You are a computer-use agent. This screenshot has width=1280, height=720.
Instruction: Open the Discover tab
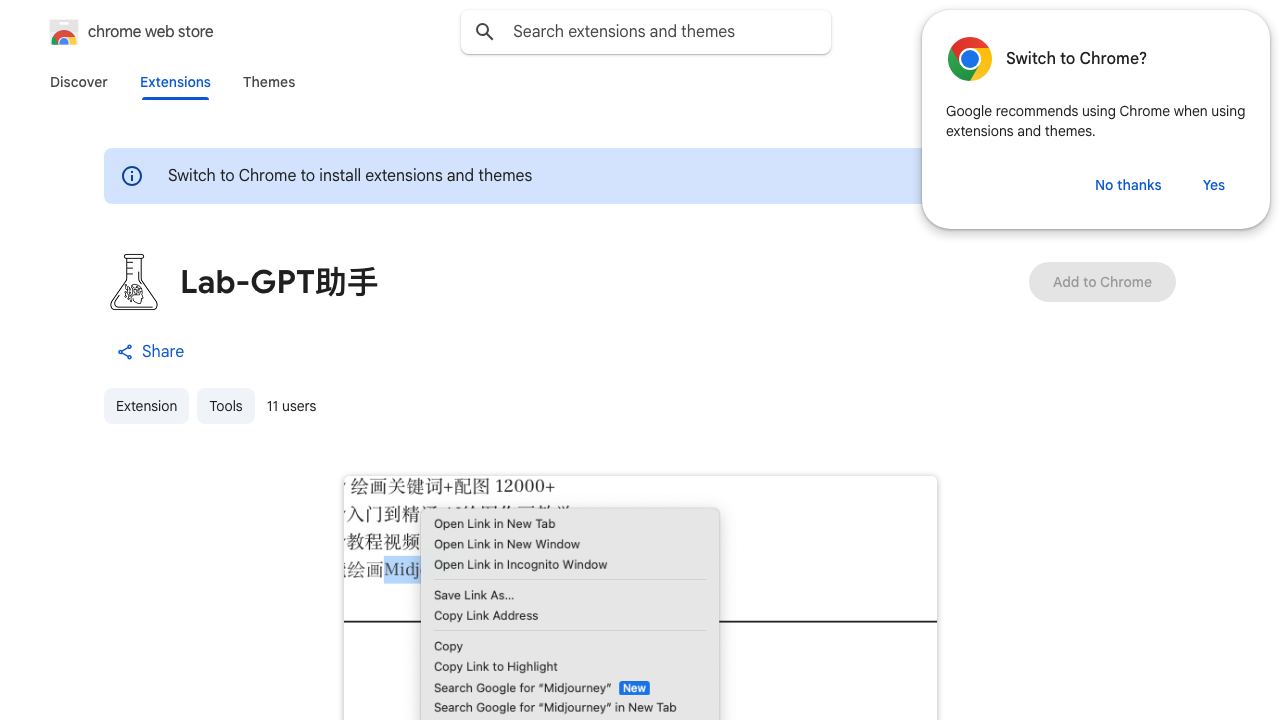pos(79,82)
